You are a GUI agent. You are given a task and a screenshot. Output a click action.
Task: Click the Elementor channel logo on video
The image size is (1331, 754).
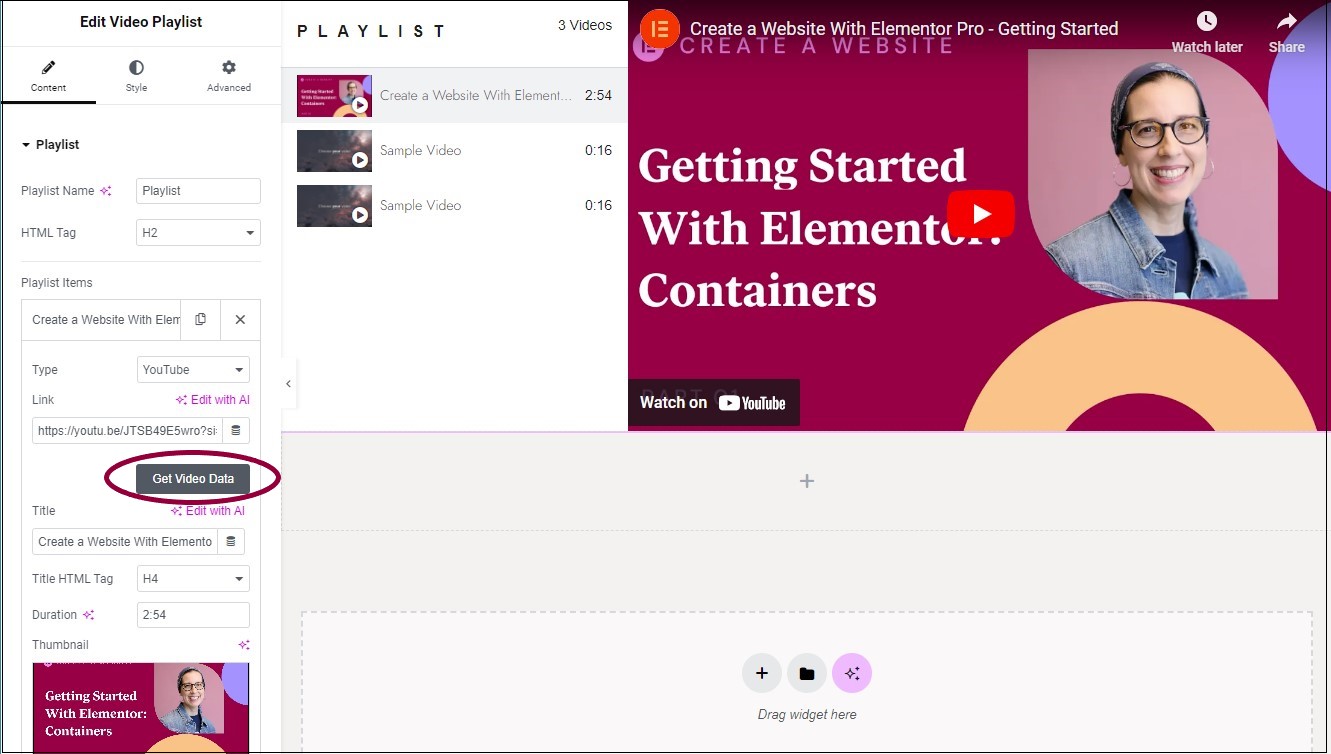click(659, 29)
